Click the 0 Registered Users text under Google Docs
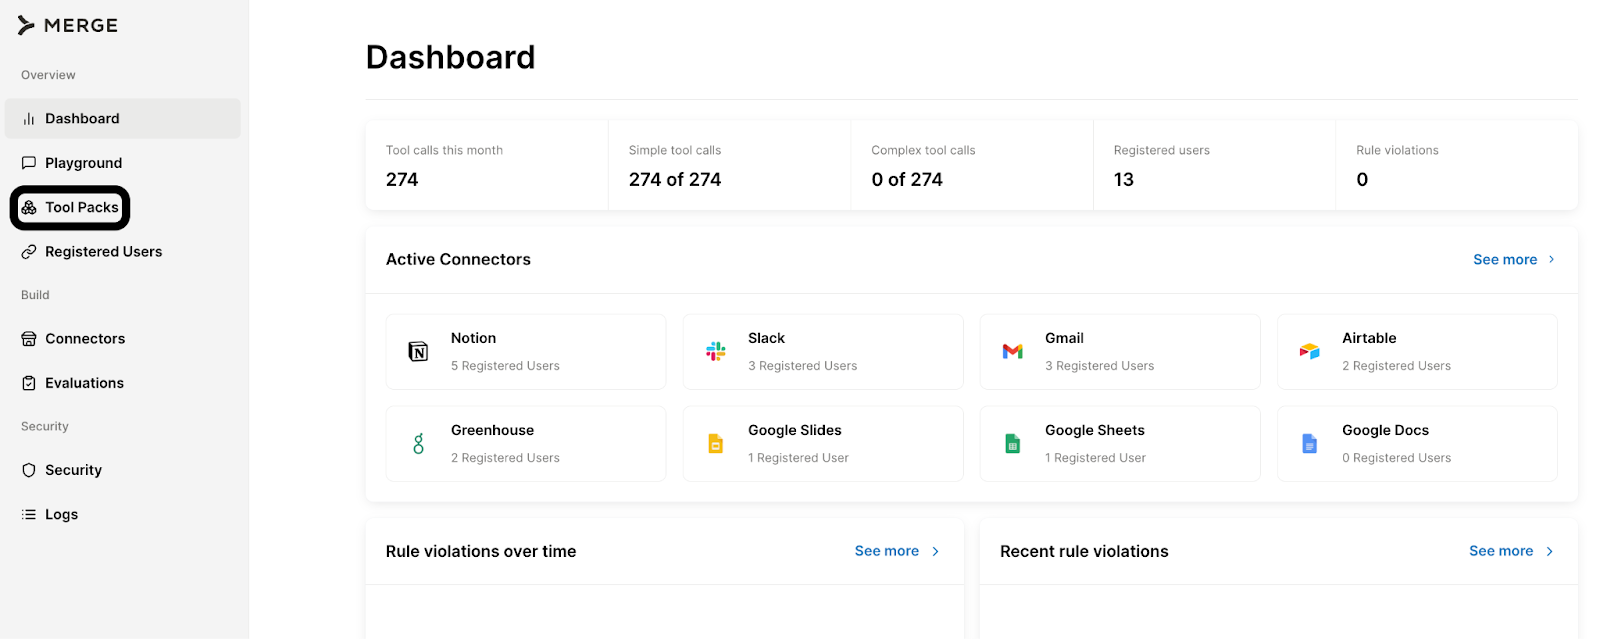Image resolution: width=1600 pixels, height=639 pixels. [1396, 458]
